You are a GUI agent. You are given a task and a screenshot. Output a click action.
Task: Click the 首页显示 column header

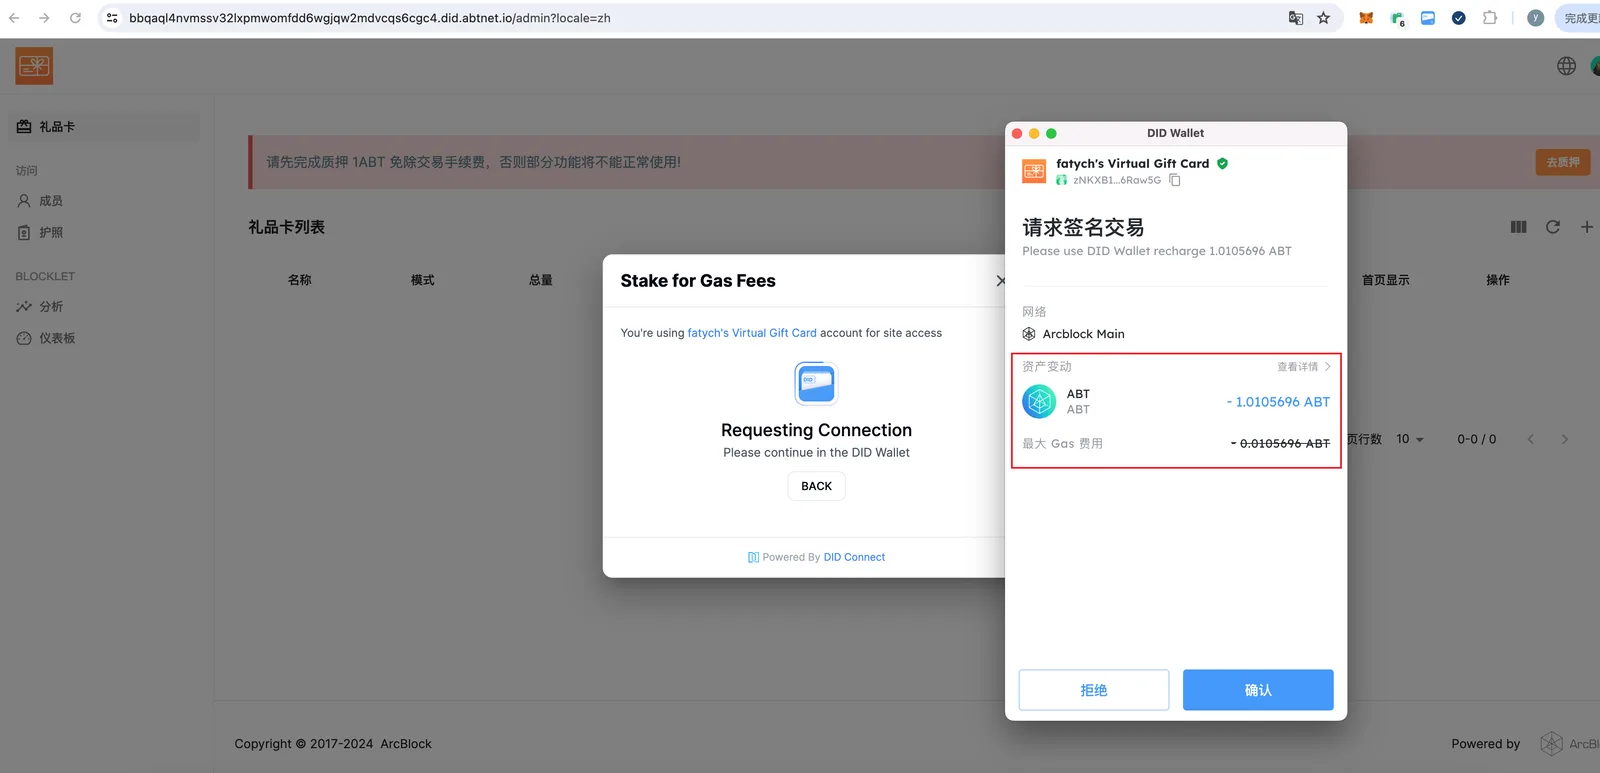pos(1386,280)
